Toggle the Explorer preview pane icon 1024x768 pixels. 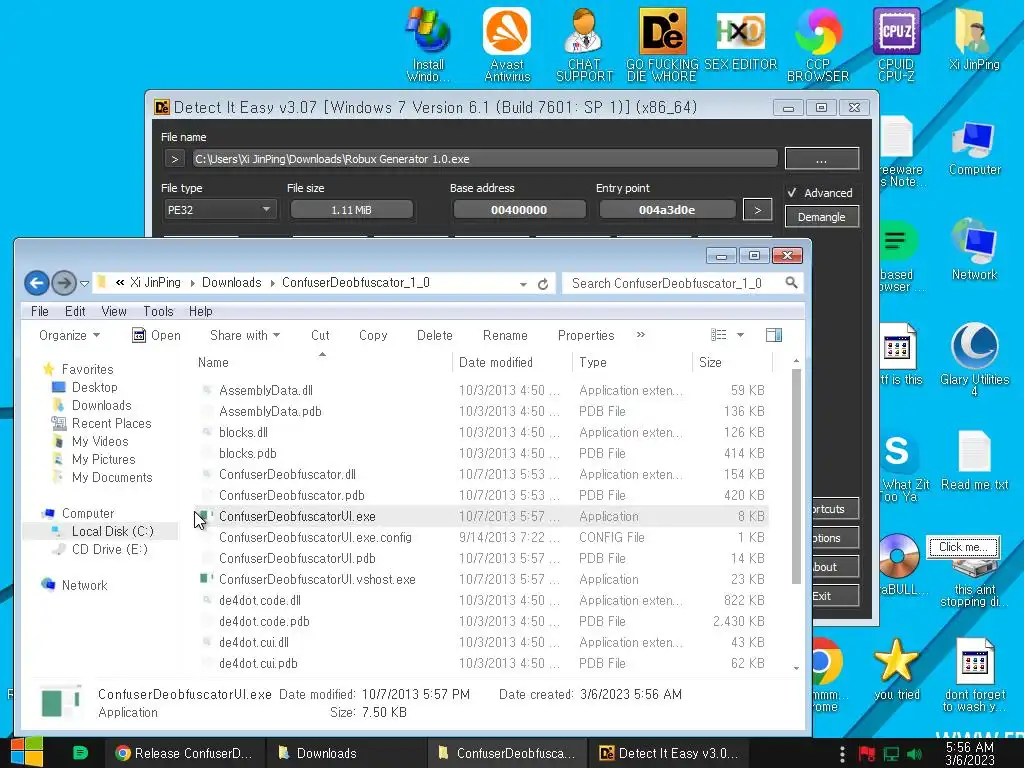(x=773, y=335)
